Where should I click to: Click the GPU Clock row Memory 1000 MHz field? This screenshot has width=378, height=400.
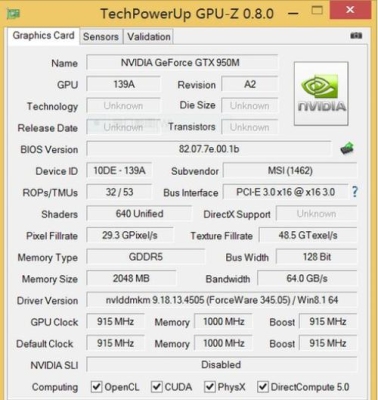223,322
